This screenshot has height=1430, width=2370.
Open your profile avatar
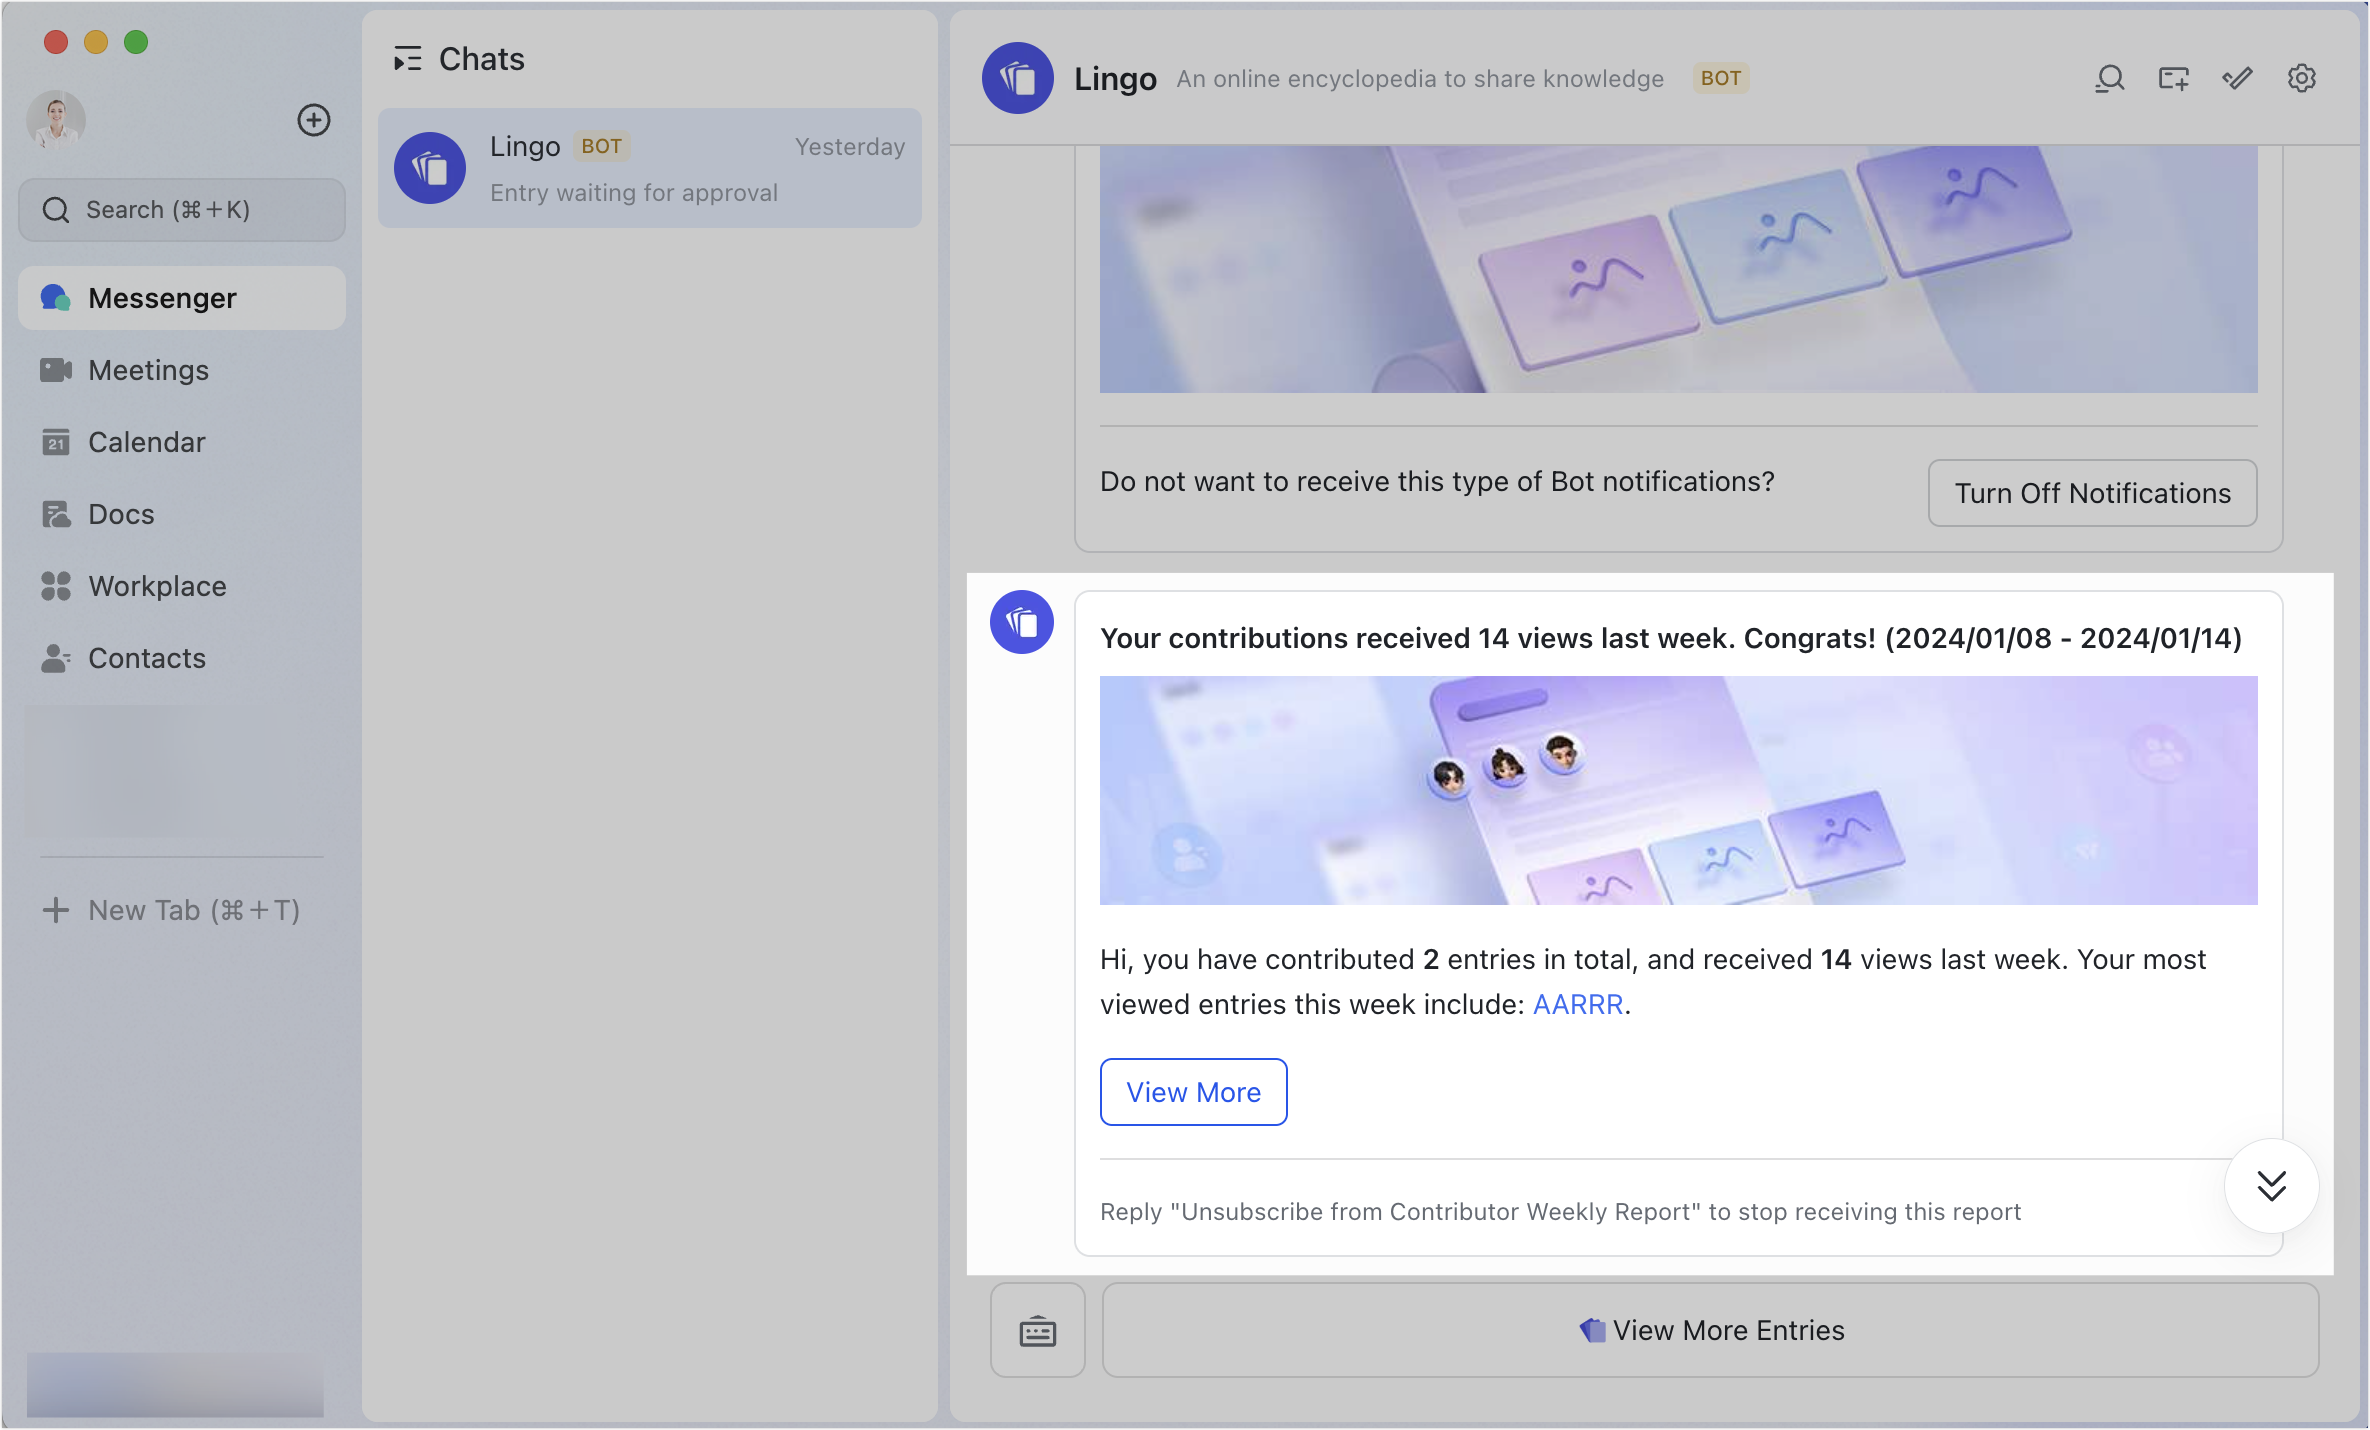(x=56, y=119)
